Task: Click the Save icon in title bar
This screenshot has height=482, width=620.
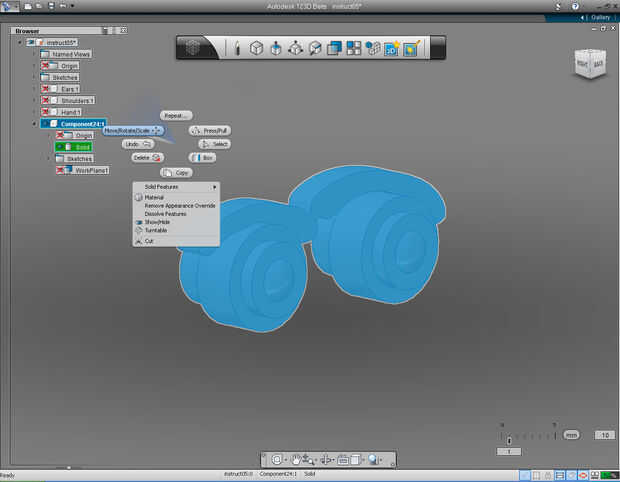Action: tap(51, 6)
